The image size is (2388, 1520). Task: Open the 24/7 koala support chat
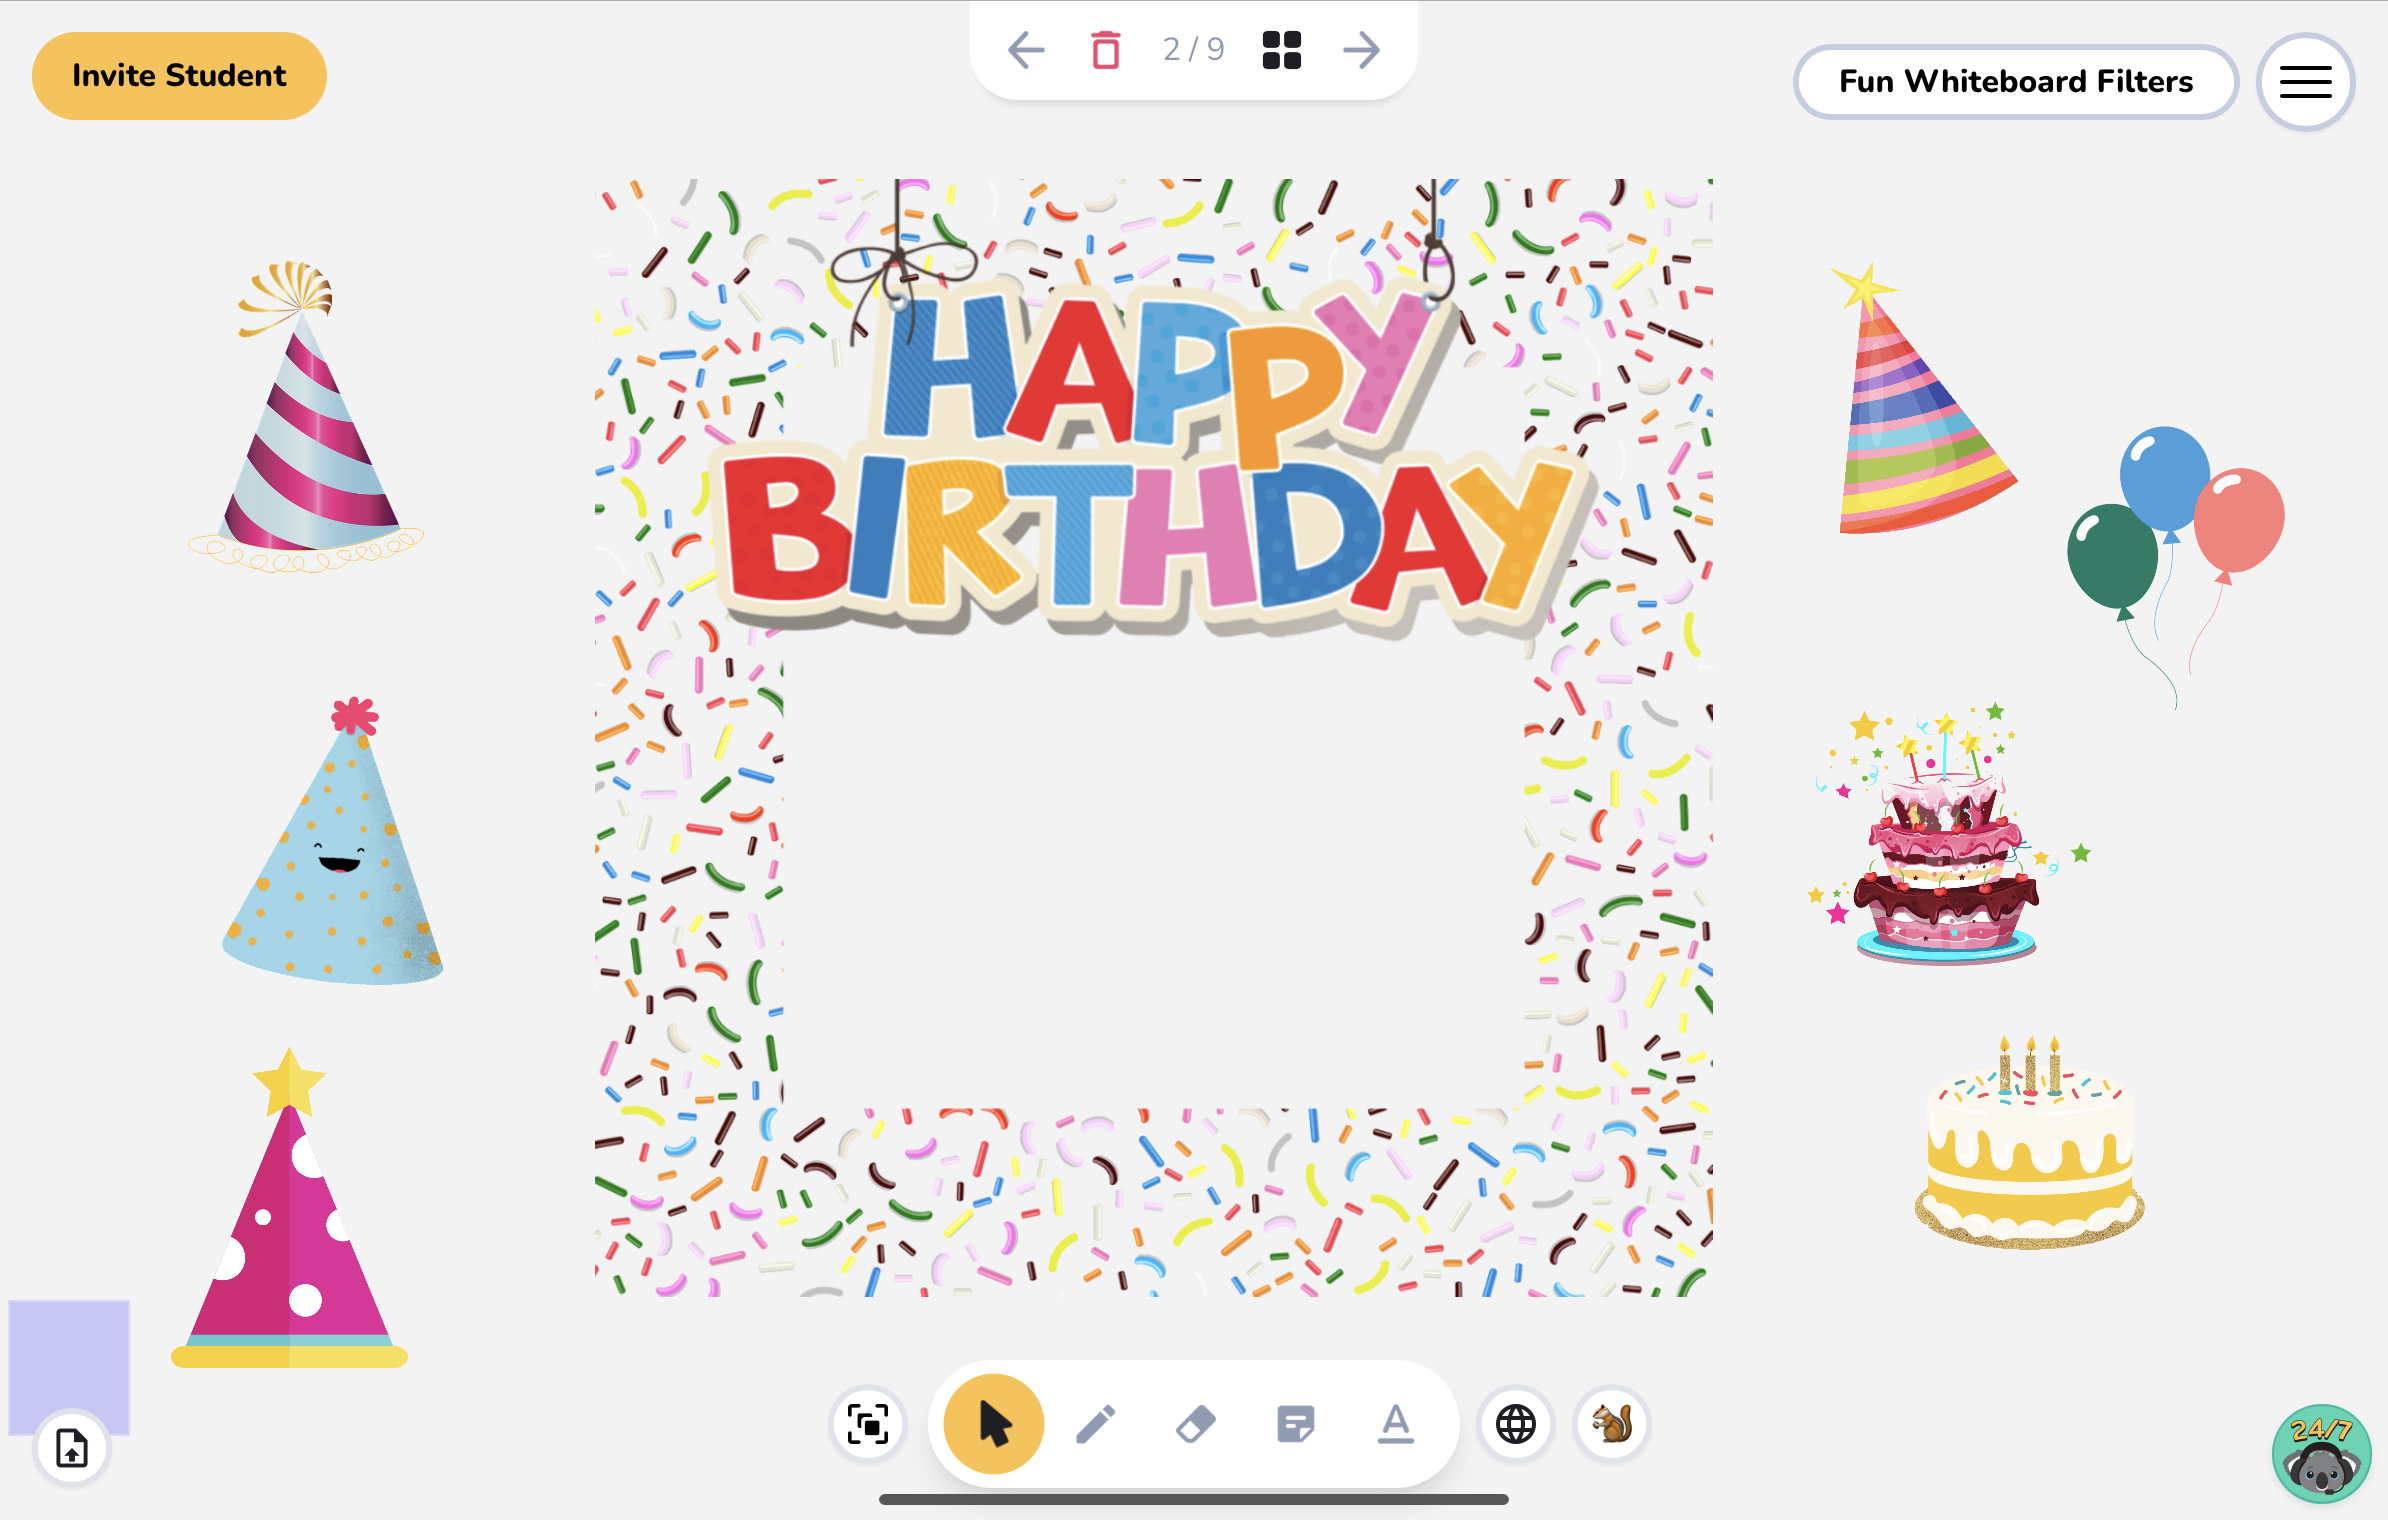pos(2320,1456)
